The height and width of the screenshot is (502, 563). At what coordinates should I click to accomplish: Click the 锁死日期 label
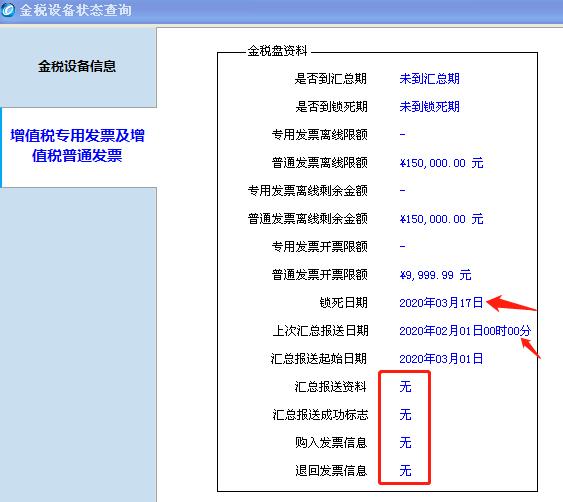(x=343, y=303)
